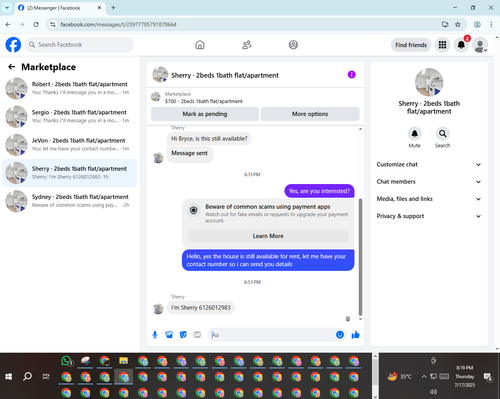Send a thumbs-up like
Viewport: 500px width, 399px height.
pyautogui.click(x=356, y=335)
